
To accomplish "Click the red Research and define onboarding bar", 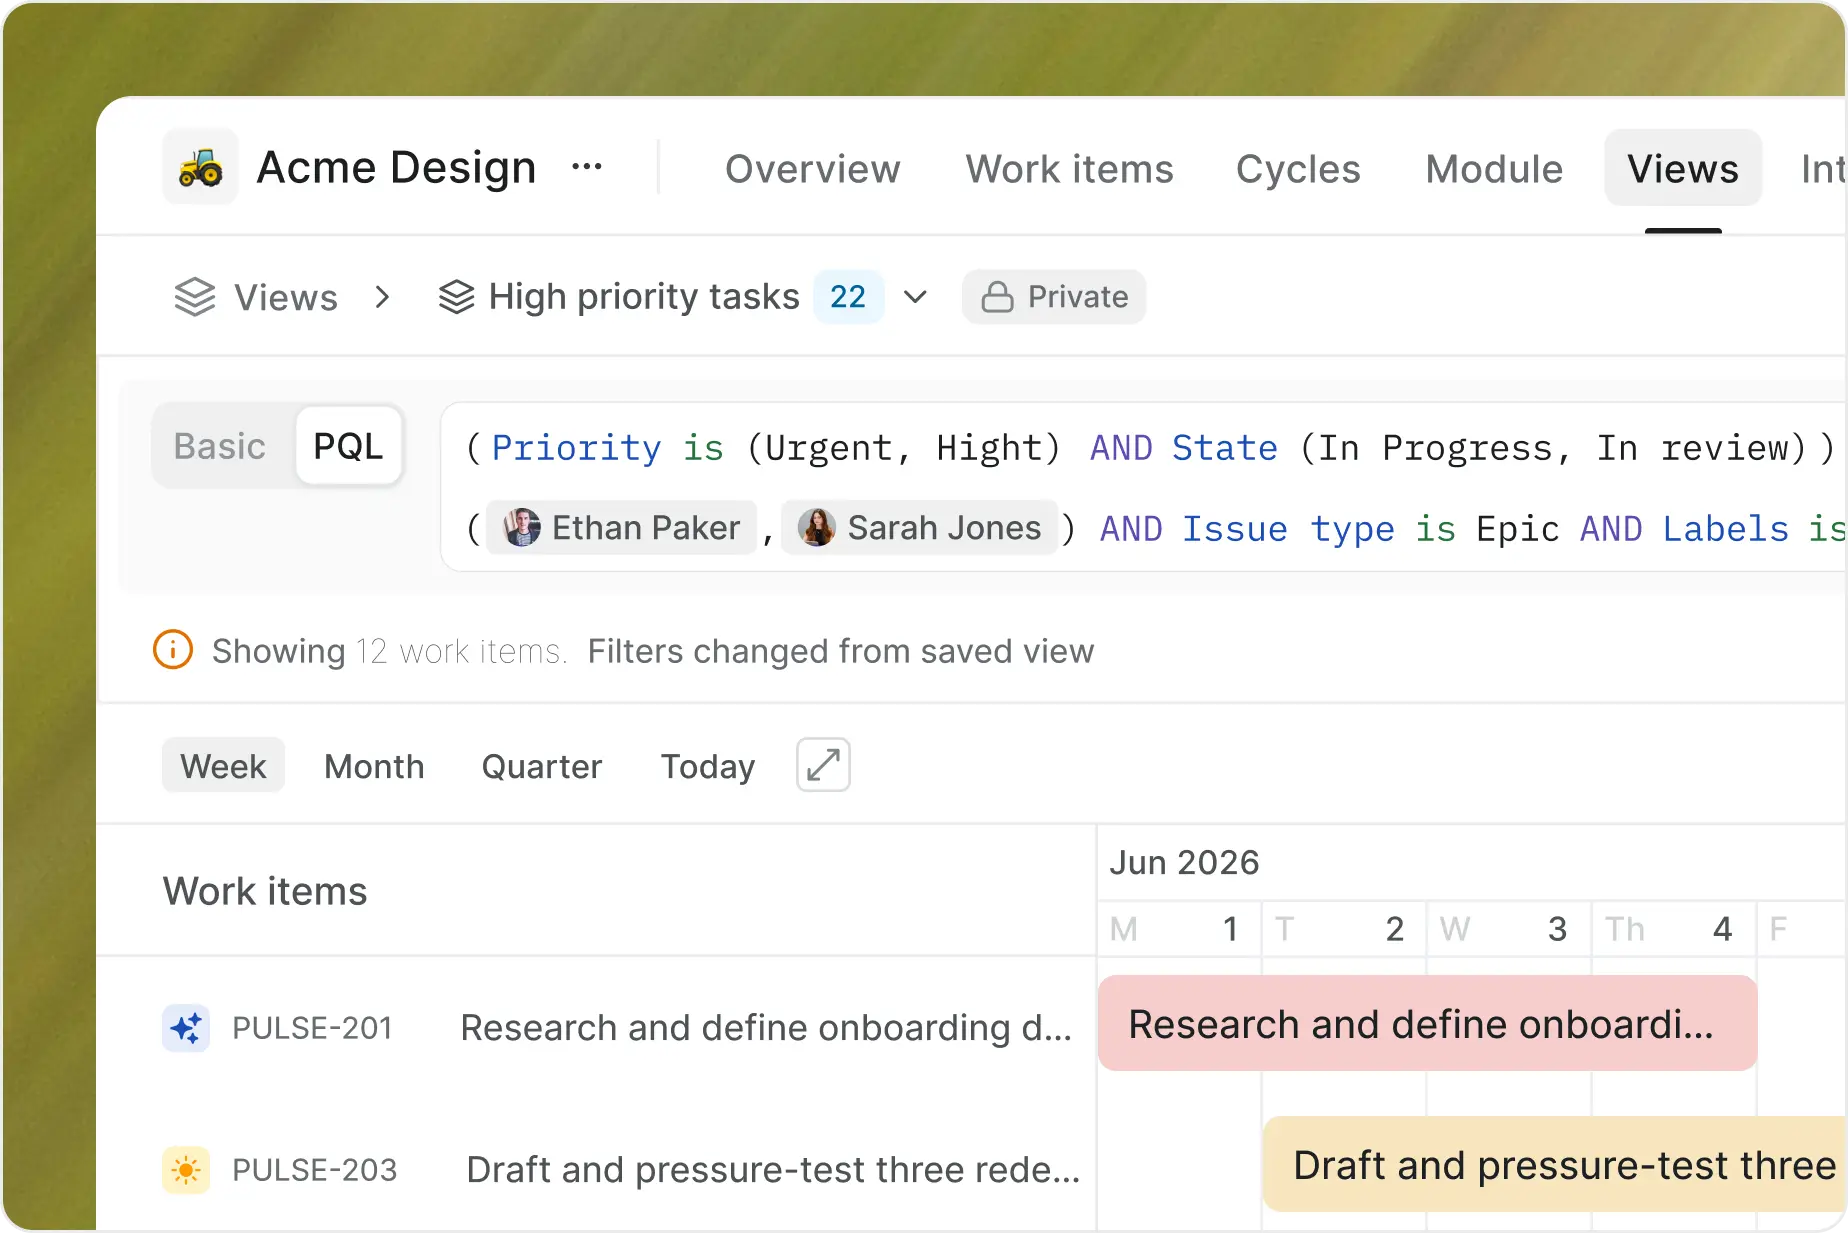I will pyautogui.click(x=1427, y=1024).
